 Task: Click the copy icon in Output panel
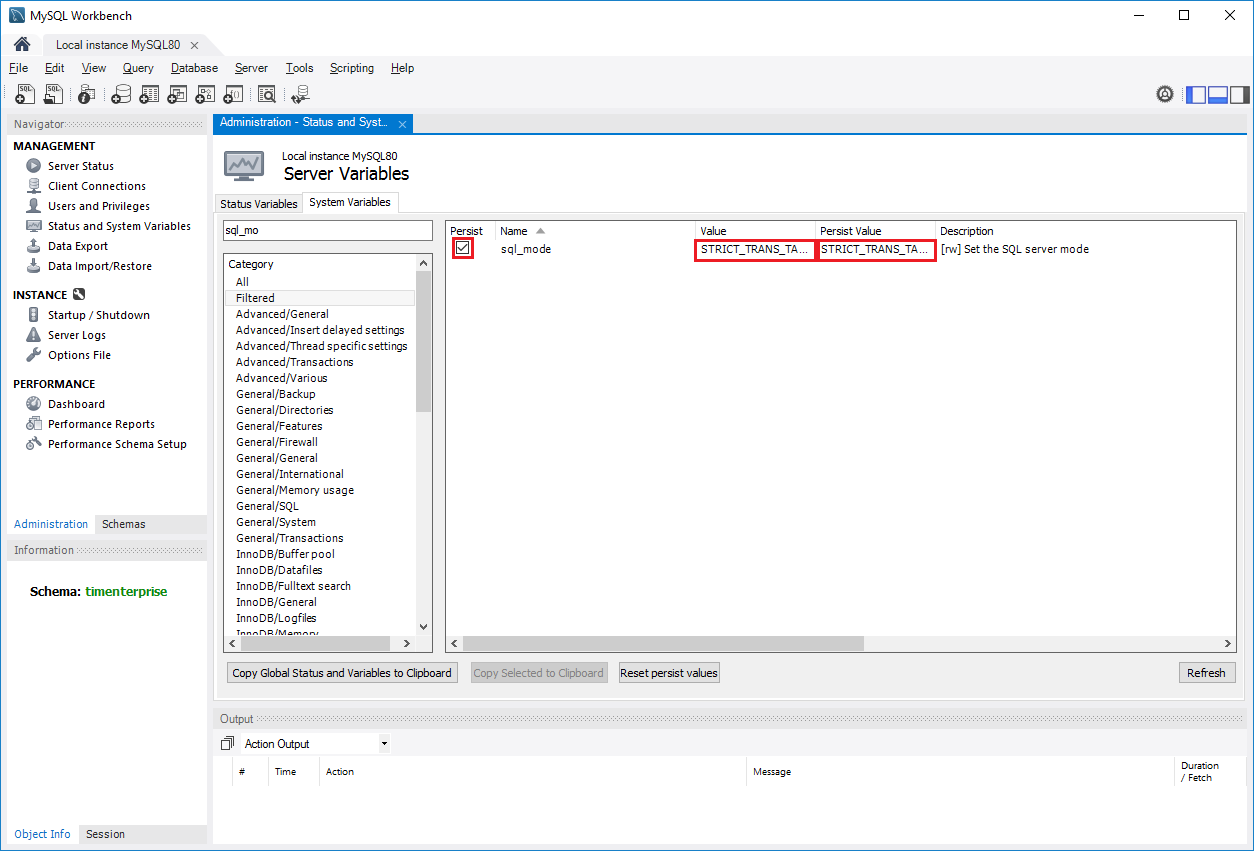(x=227, y=744)
